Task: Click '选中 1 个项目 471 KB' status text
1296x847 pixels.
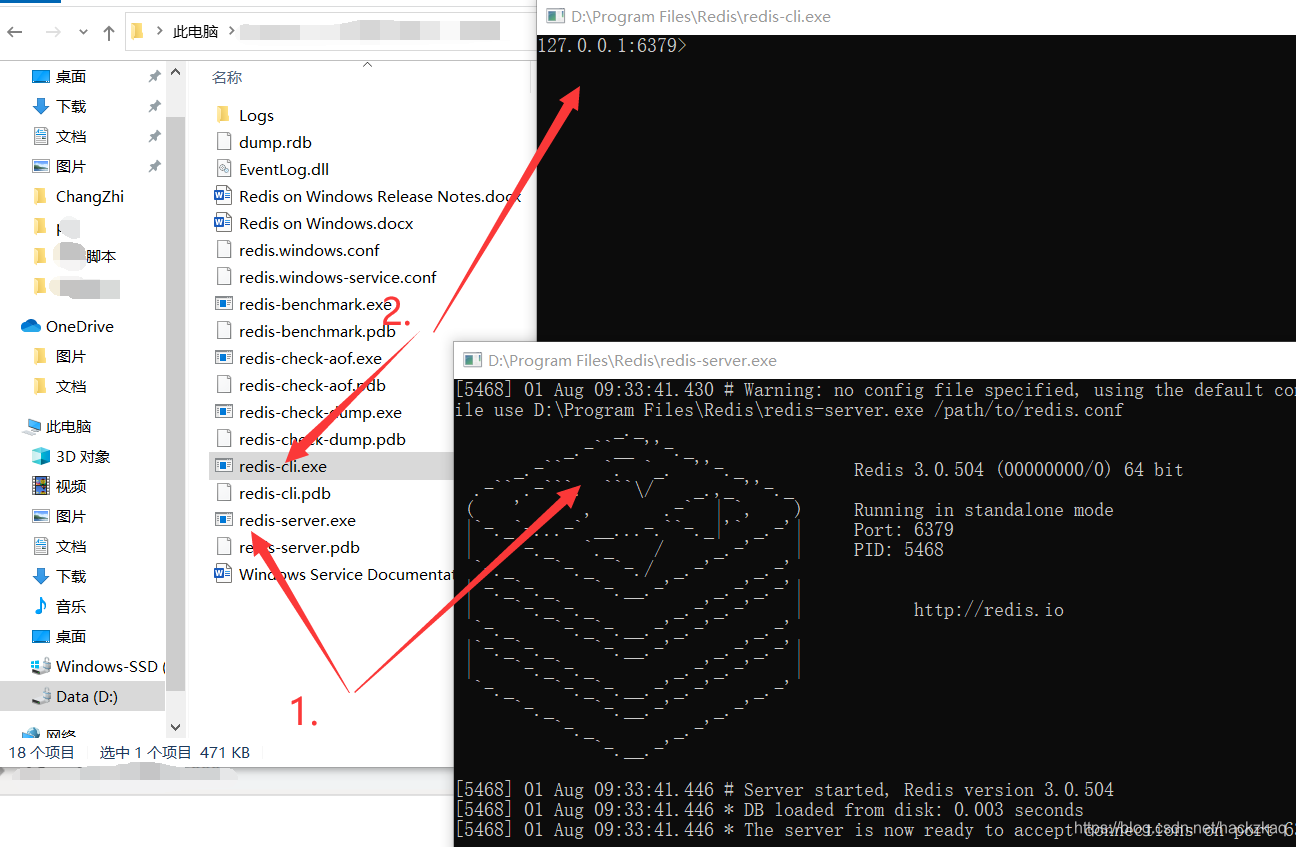Action: (175, 752)
